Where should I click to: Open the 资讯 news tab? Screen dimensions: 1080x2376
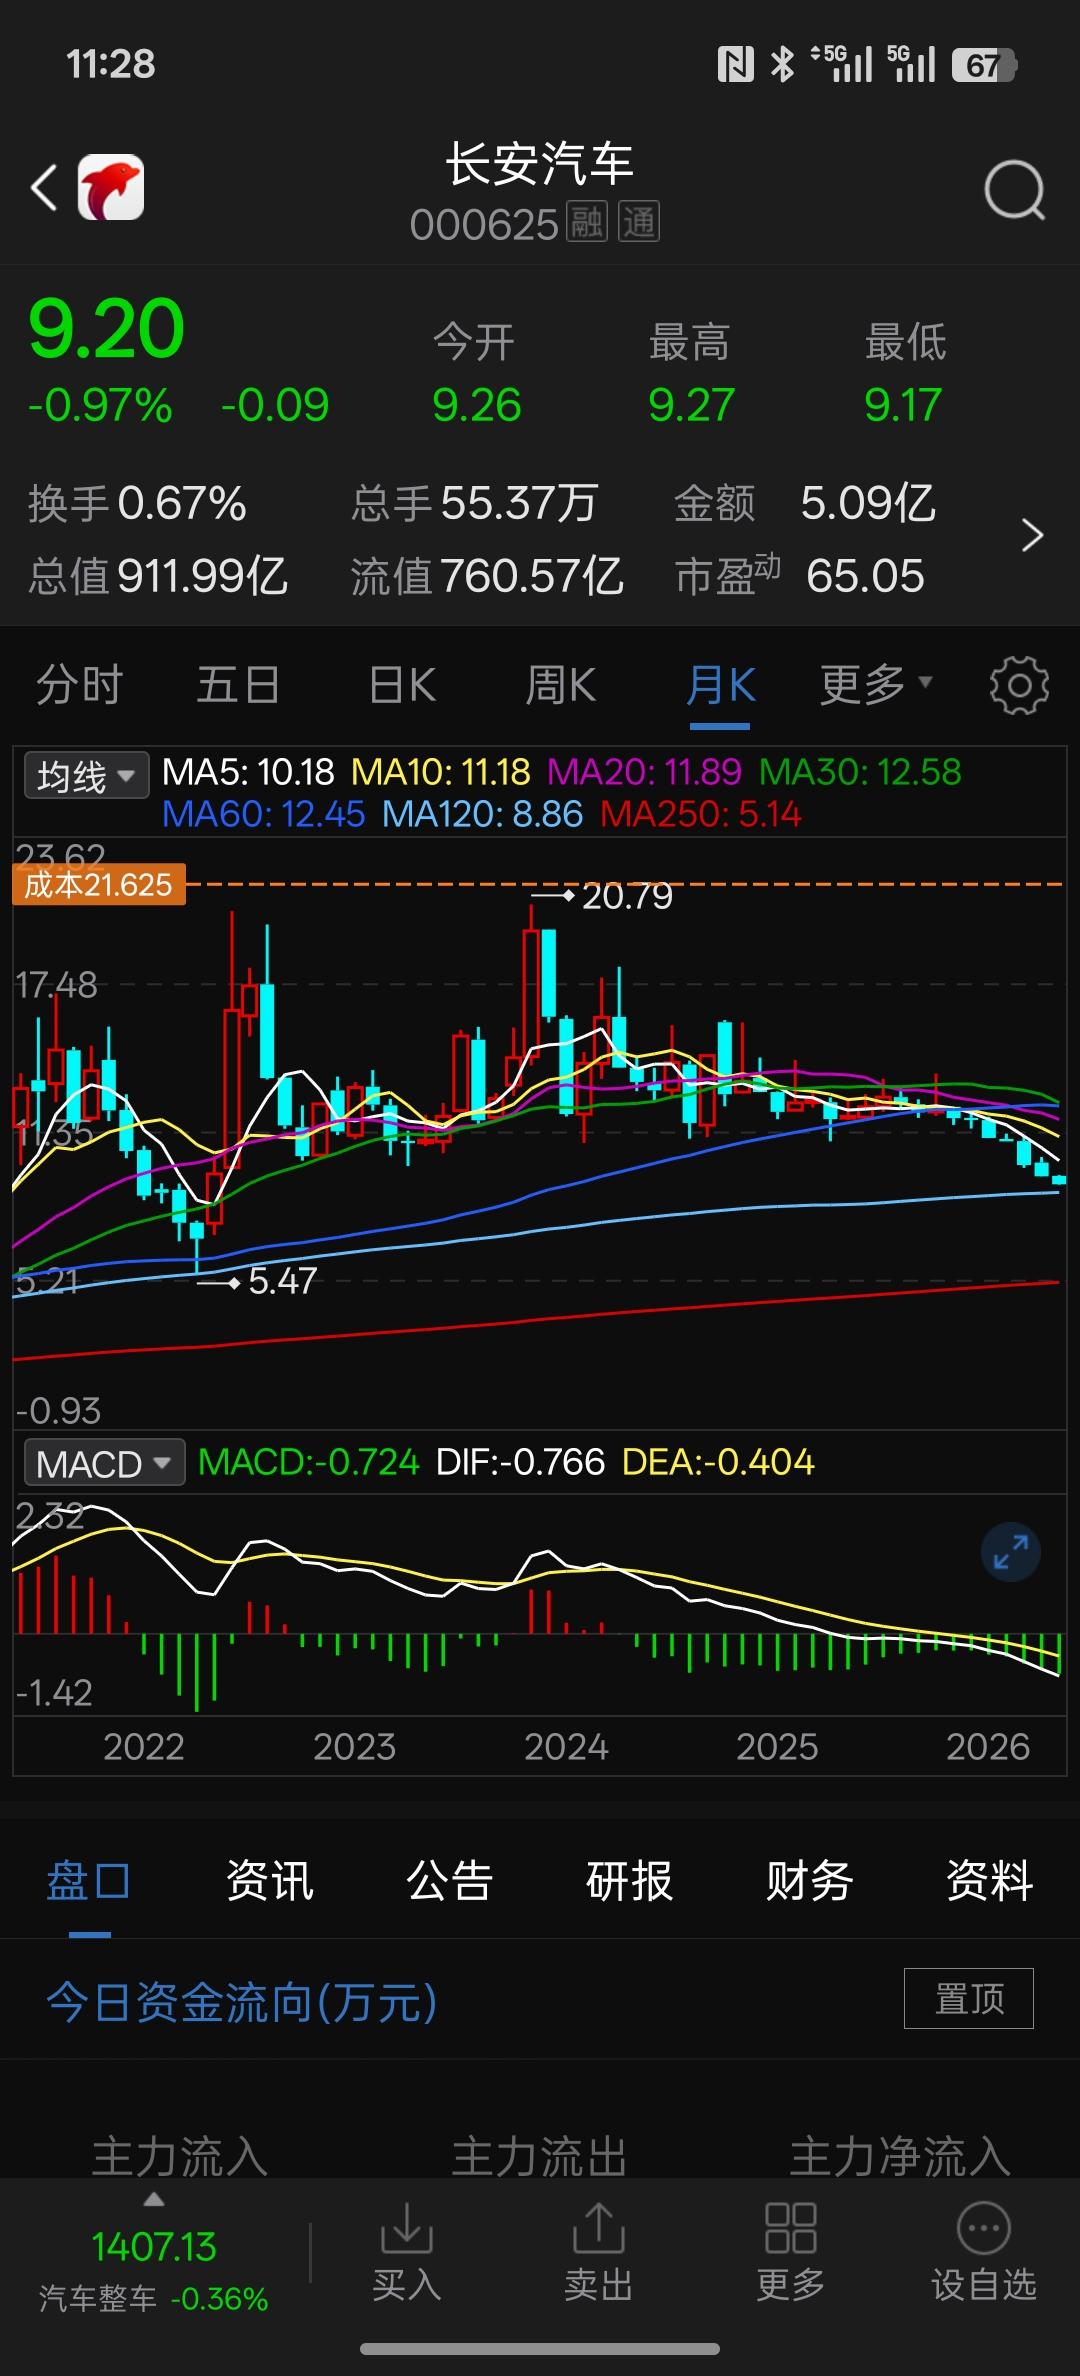[x=269, y=1881]
